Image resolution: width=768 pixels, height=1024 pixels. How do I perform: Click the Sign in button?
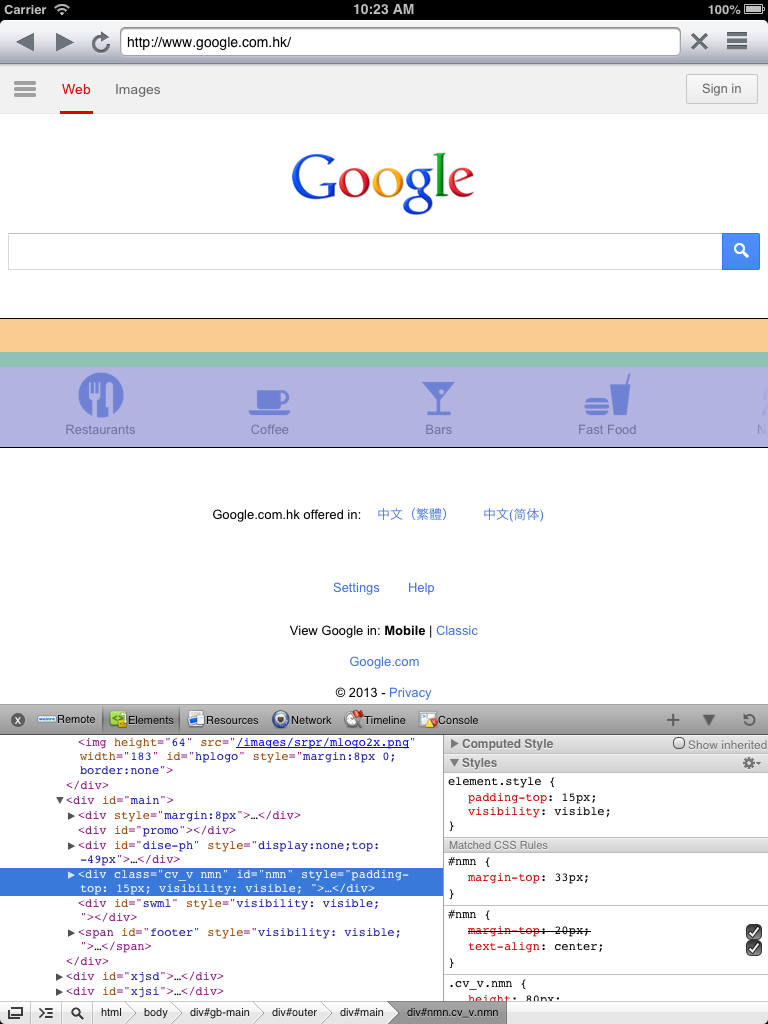(722, 89)
